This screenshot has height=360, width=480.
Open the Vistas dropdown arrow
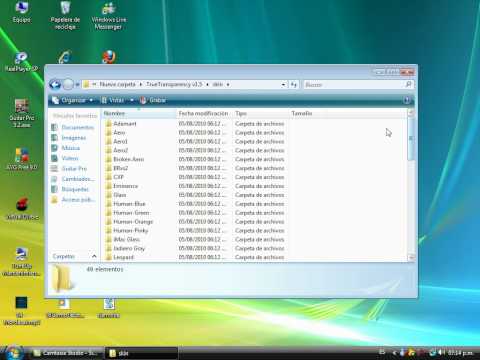point(132,100)
